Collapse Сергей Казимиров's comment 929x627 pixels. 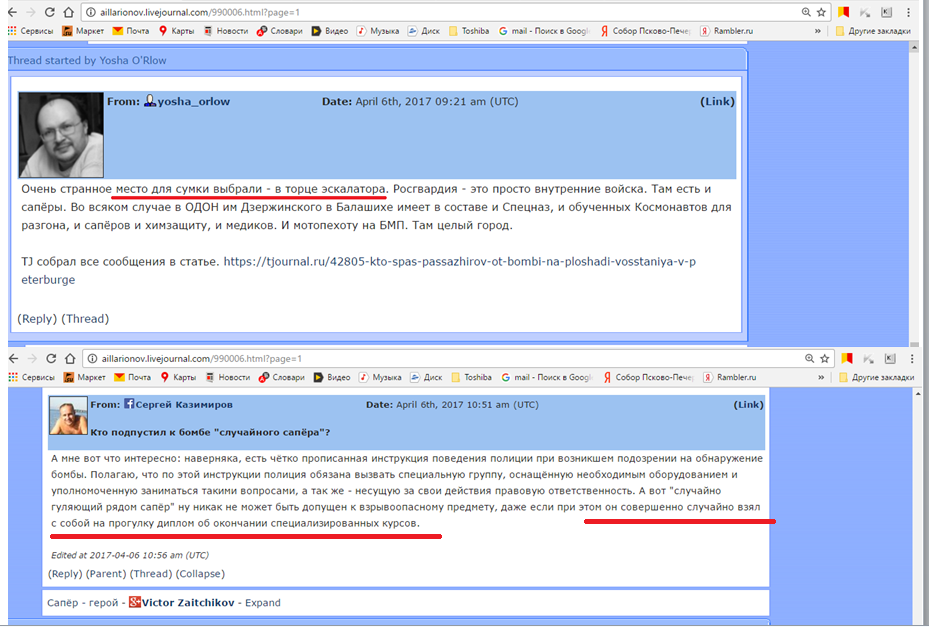[200, 574]
